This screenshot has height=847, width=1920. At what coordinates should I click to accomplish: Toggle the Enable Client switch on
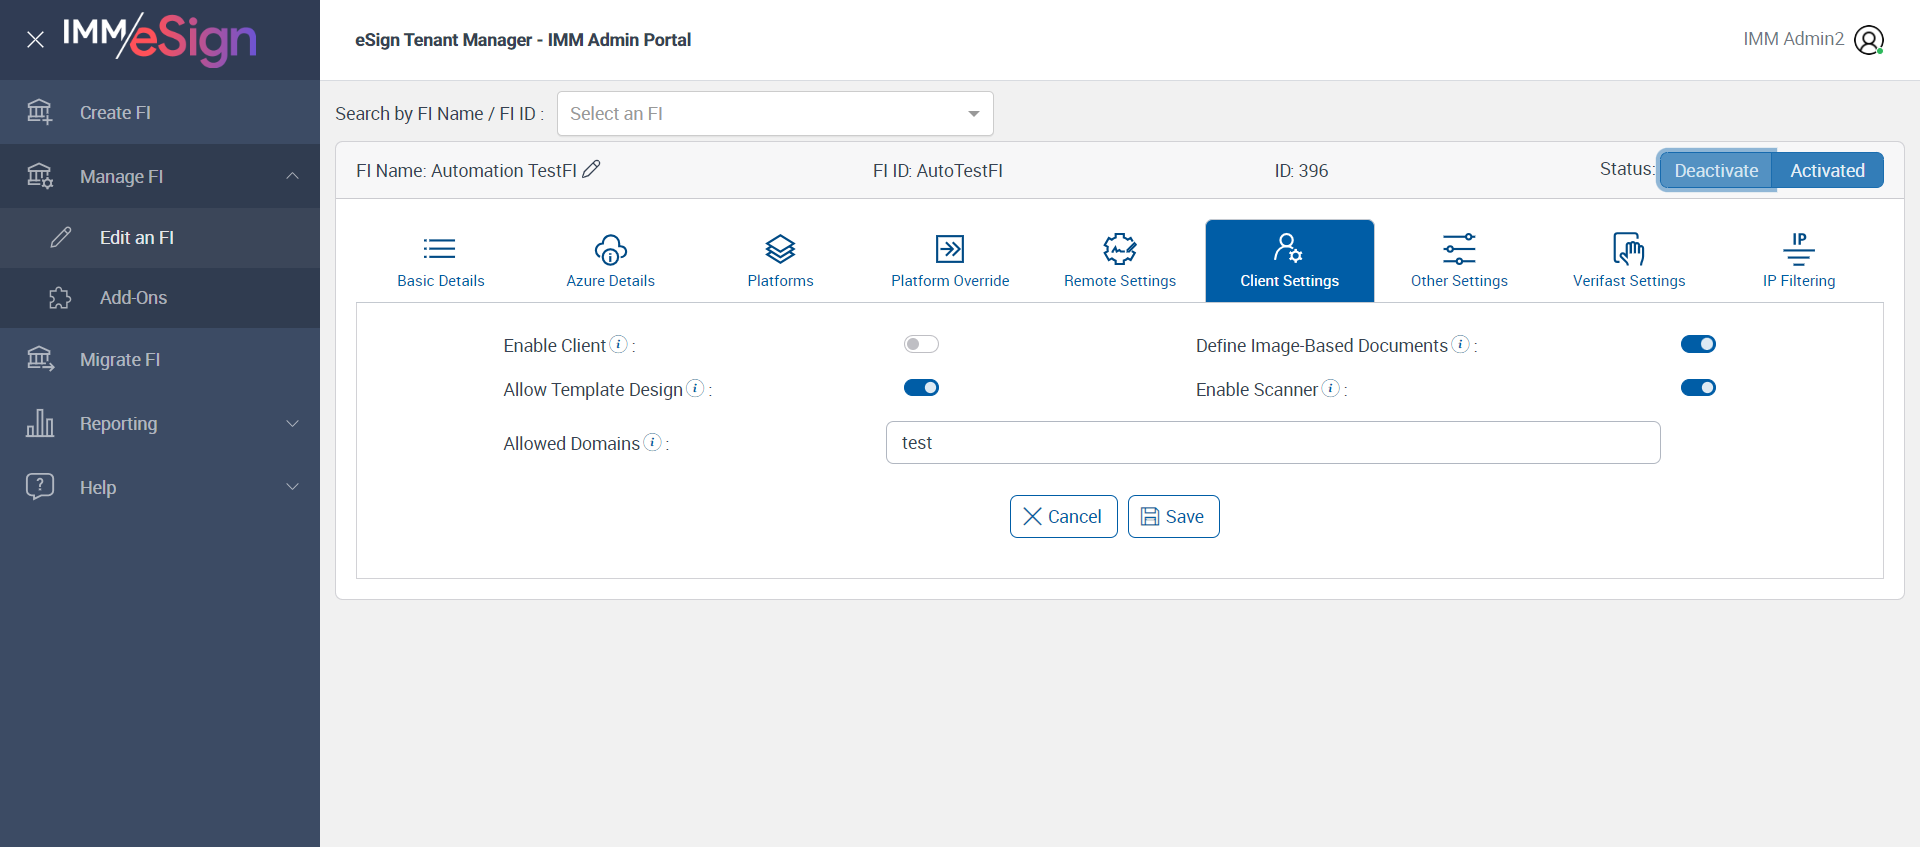921,344
